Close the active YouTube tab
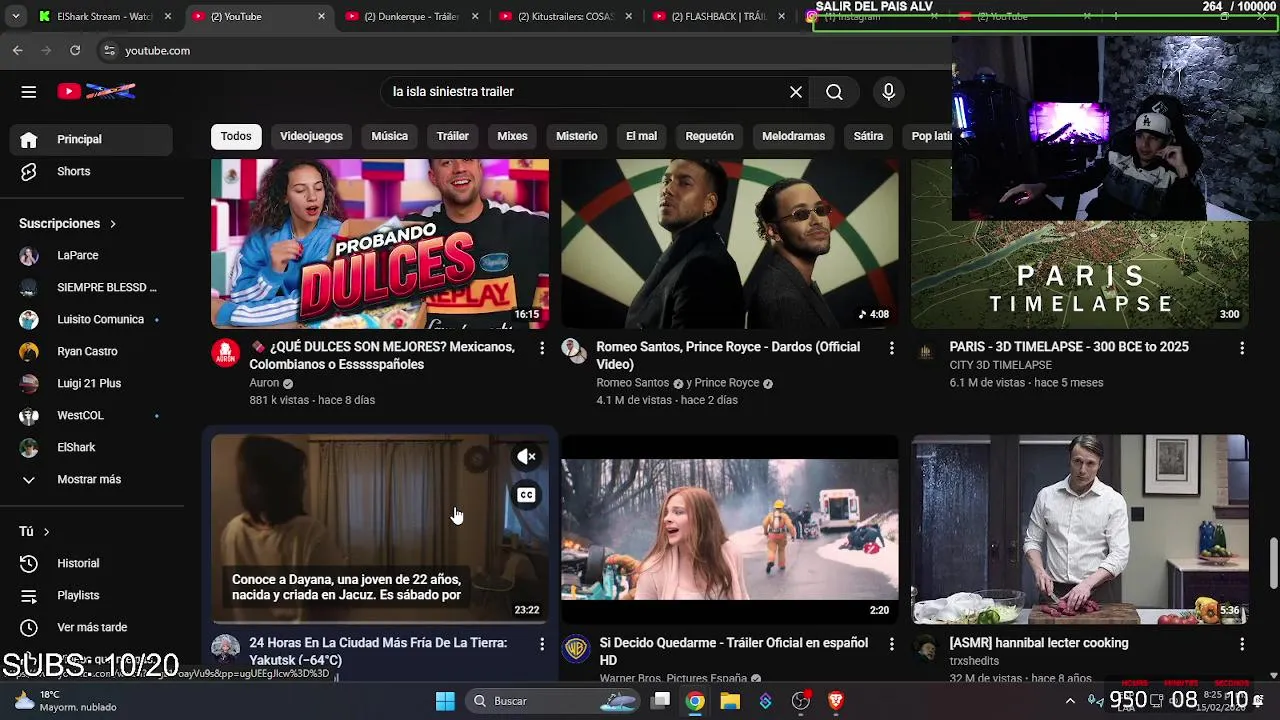Viewport: 1280px width, 720px height. [321, 17]
